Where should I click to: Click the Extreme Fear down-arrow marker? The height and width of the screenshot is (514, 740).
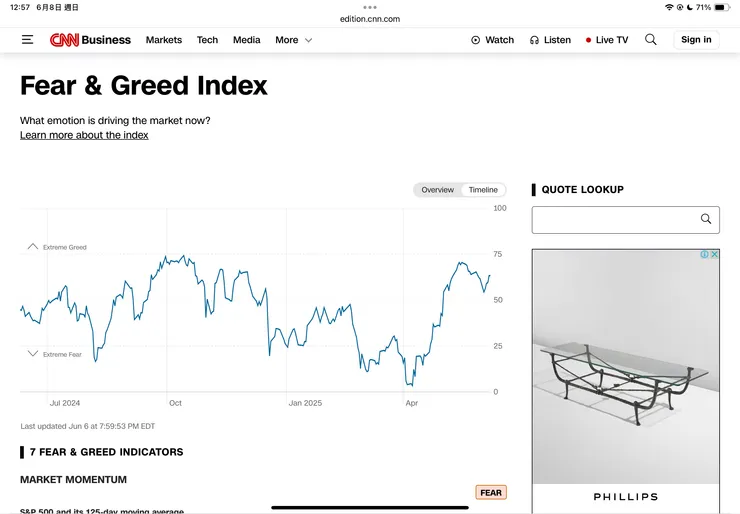[32, 354]
